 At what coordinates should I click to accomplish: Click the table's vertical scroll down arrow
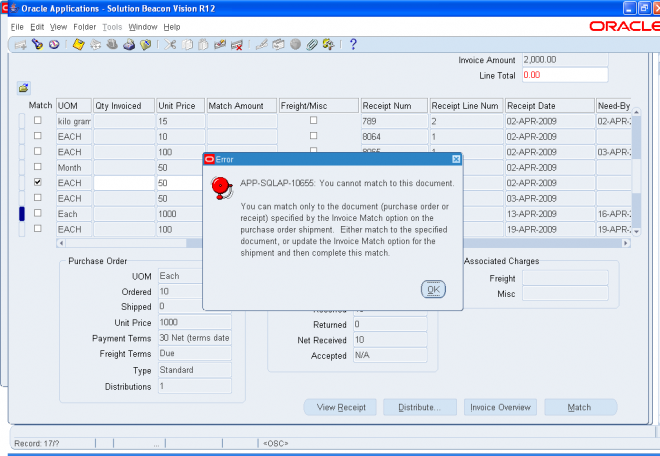click(x=636, y=232)
